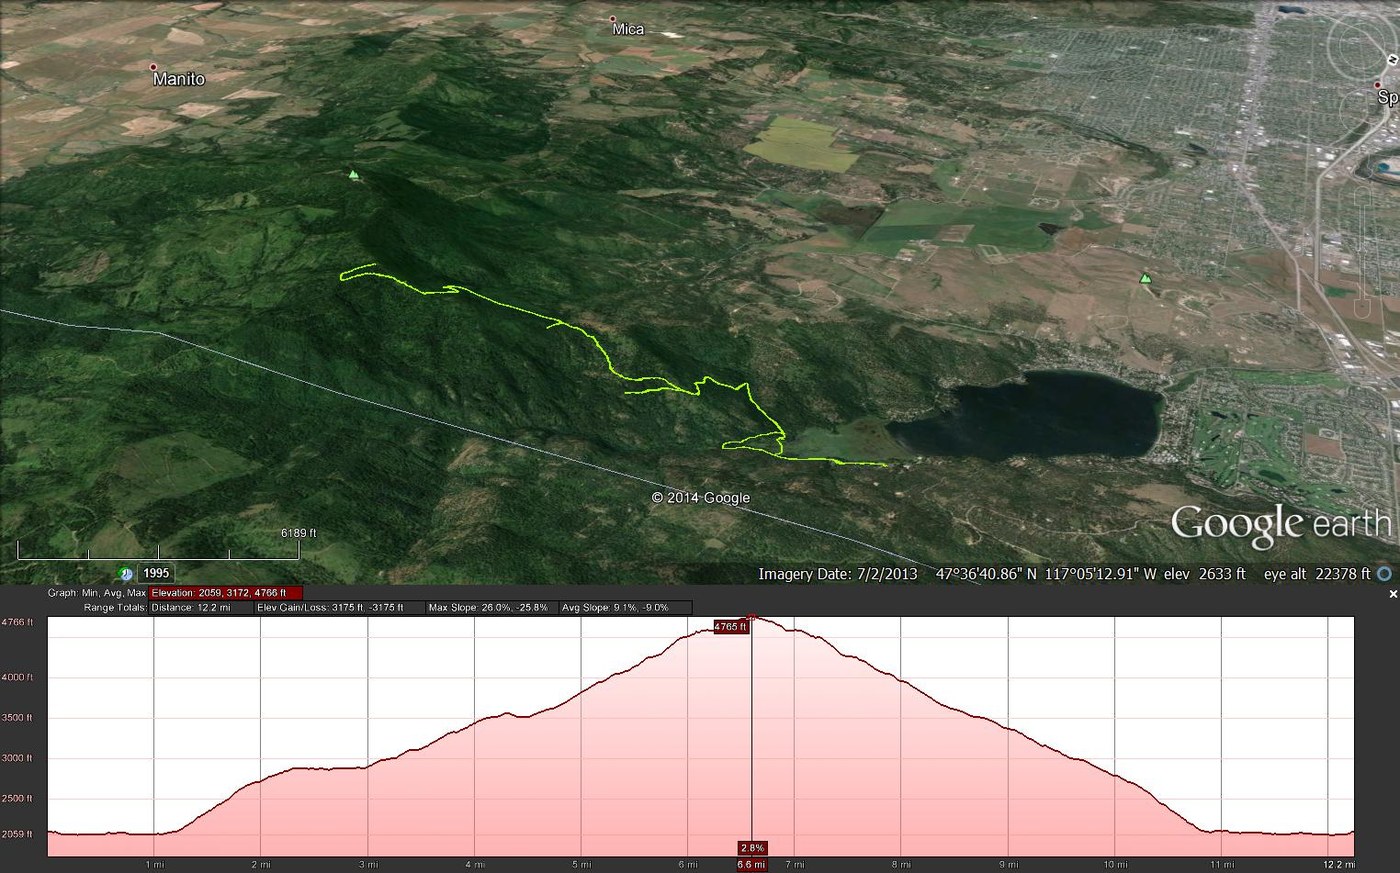Click the 6.6 mi distance marker

pyautogui.click(x=751, y=864)
